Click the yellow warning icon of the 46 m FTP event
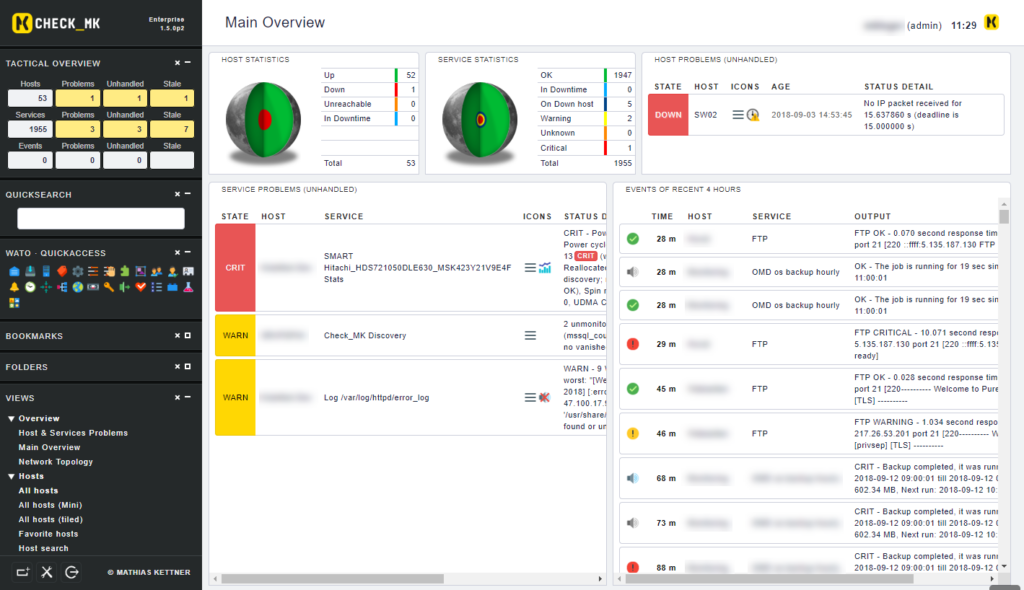 tap(633, 433)
